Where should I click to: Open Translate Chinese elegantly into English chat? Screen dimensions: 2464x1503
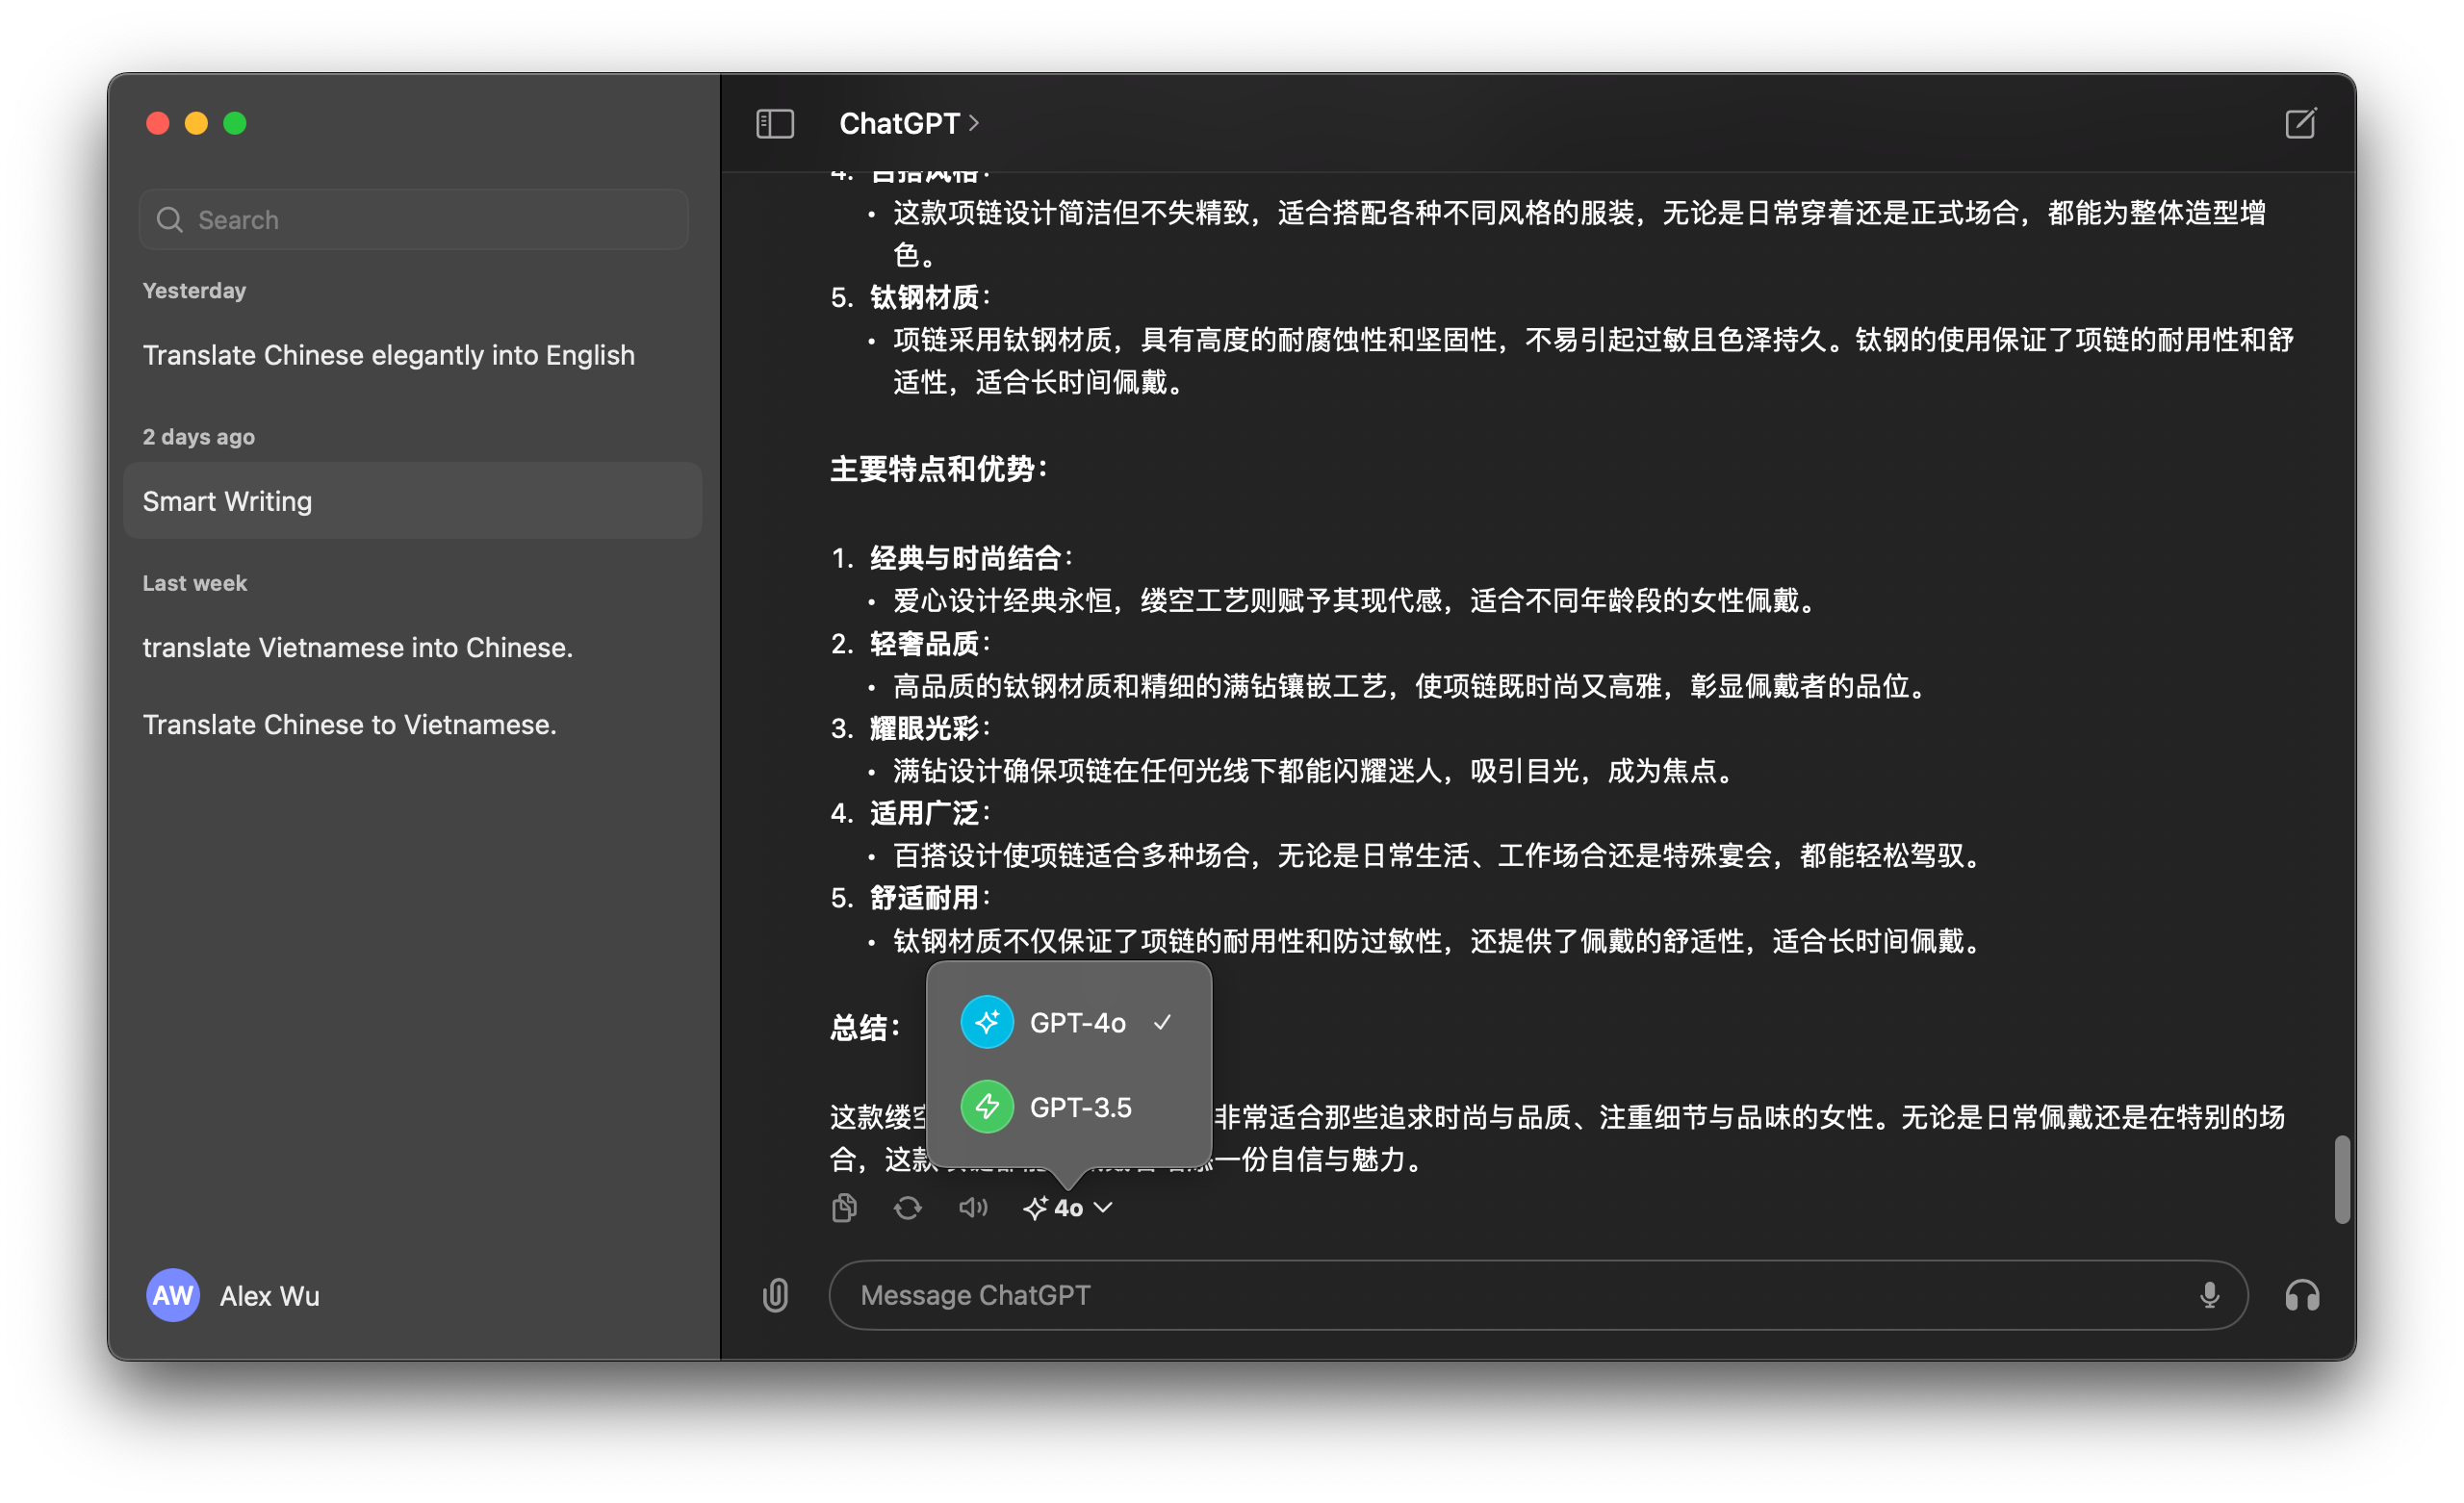coord(388,355)
